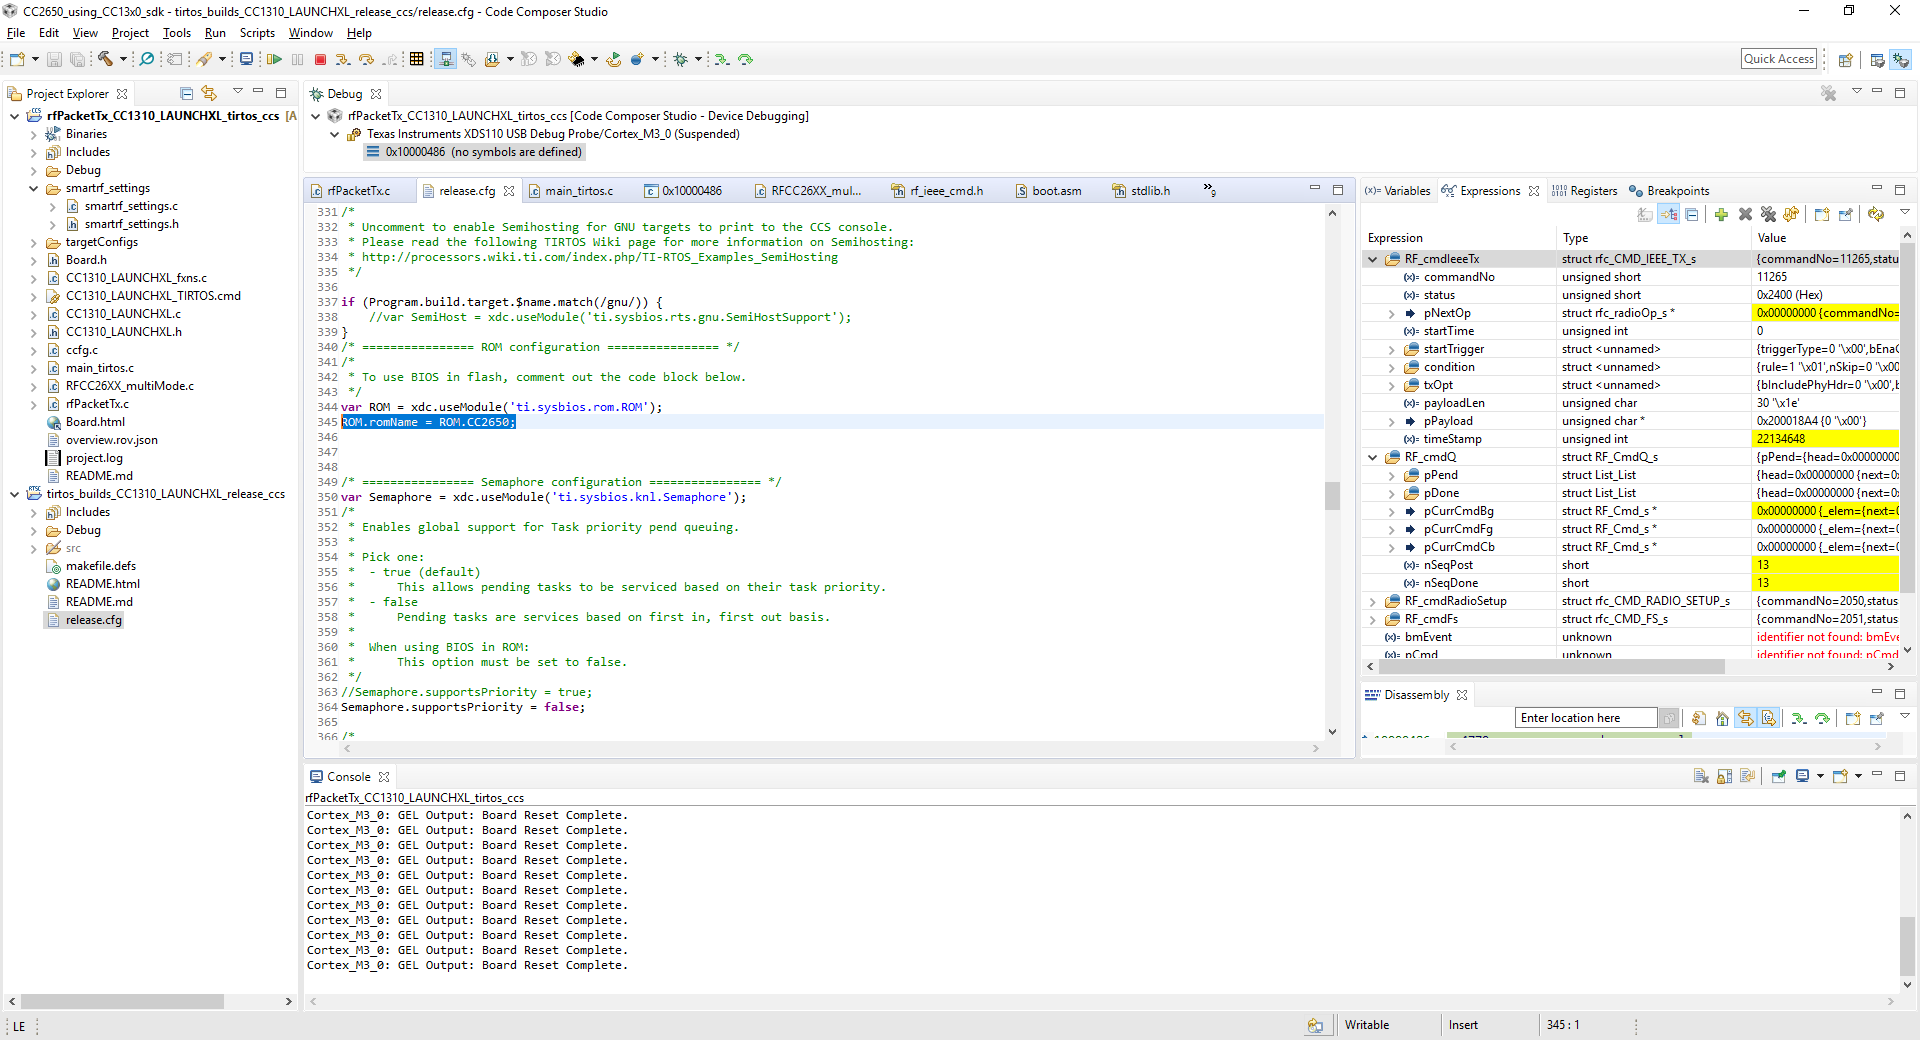This screenshot has height=1040, width=1920.
Task: Toggle Word Wrap in Console toolbar
Action: (x=1748, y=776)
